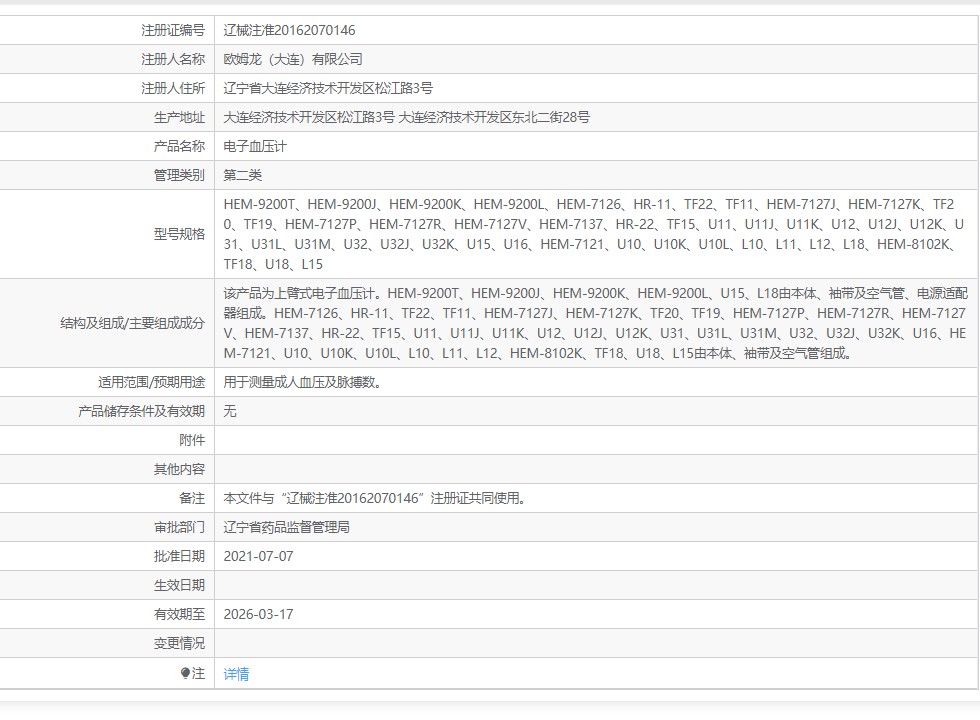The image size is (980, 720).
Task: Click the bulb icon beside 注
Action: (x=185, y=673)
